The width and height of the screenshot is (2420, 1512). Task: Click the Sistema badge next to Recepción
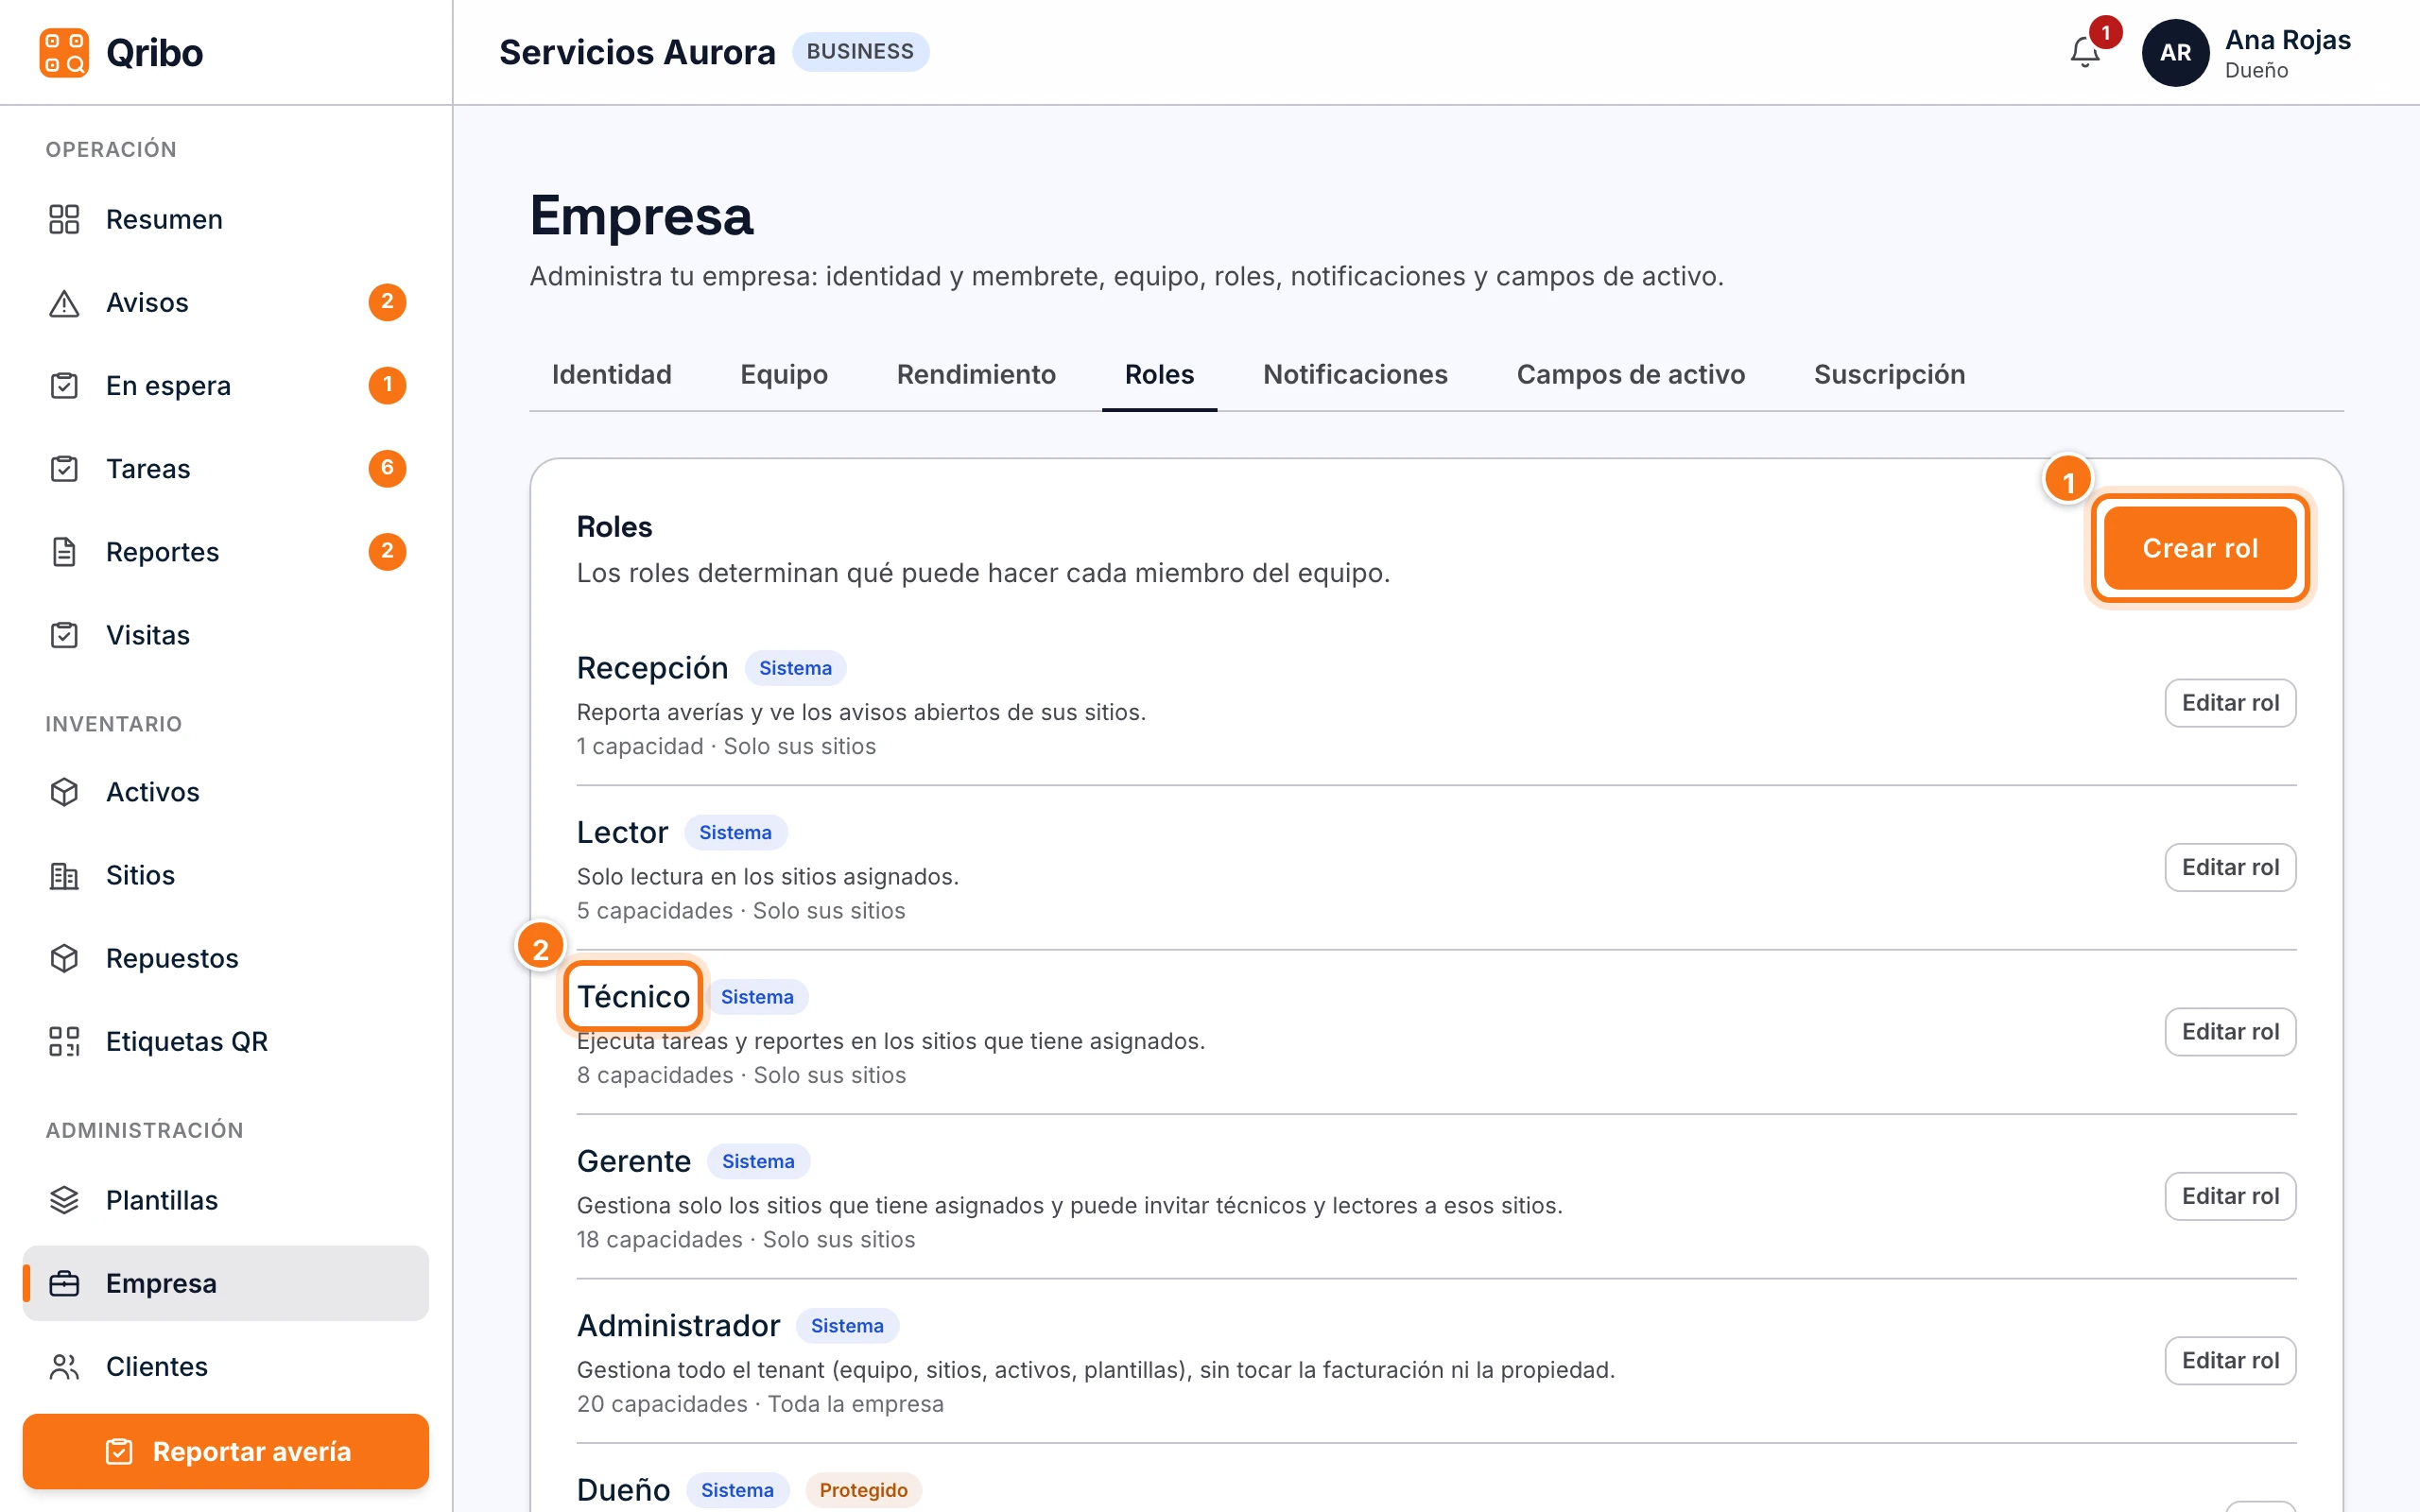click(795, 668)
